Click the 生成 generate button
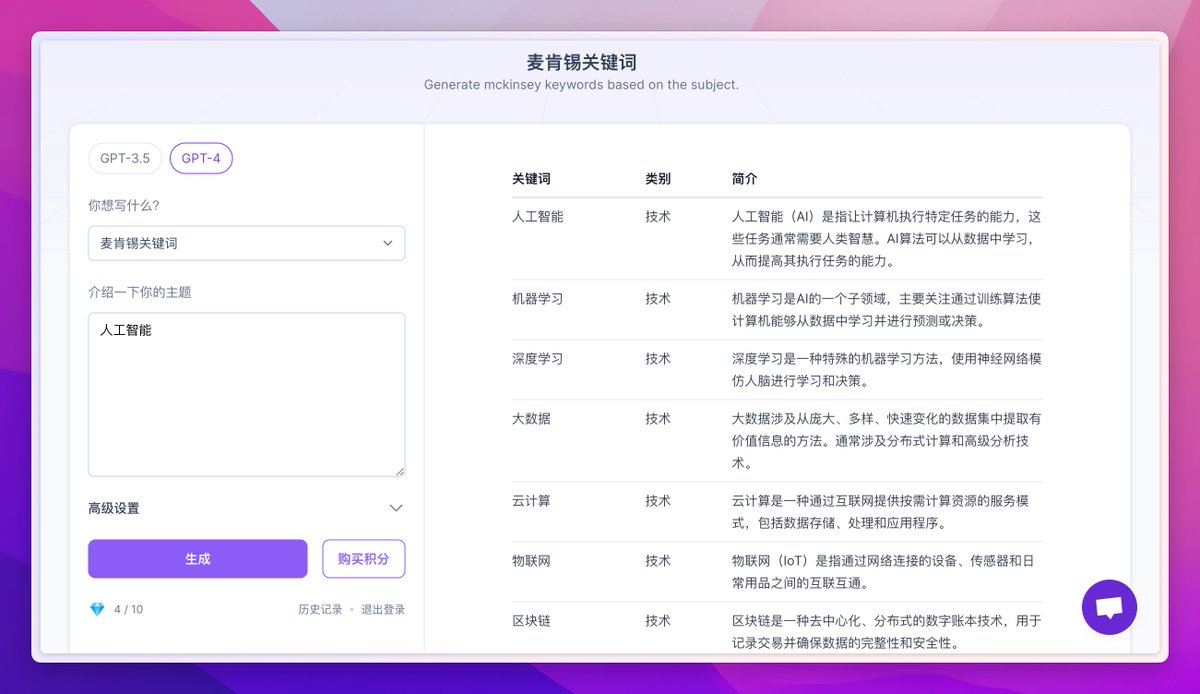Image resolution: width=1200 pixels, height=694 pixels. pyautogui.click(x=198, y=559)
